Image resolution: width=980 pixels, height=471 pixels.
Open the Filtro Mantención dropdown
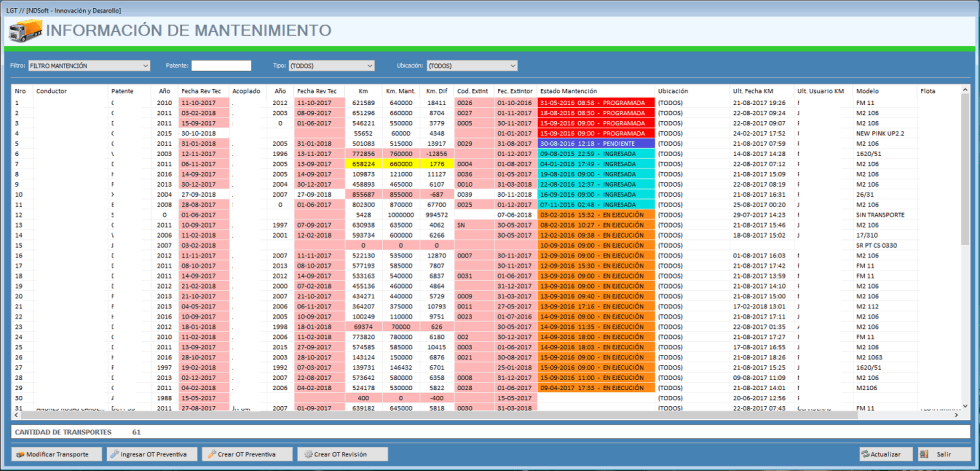(89, 66)
